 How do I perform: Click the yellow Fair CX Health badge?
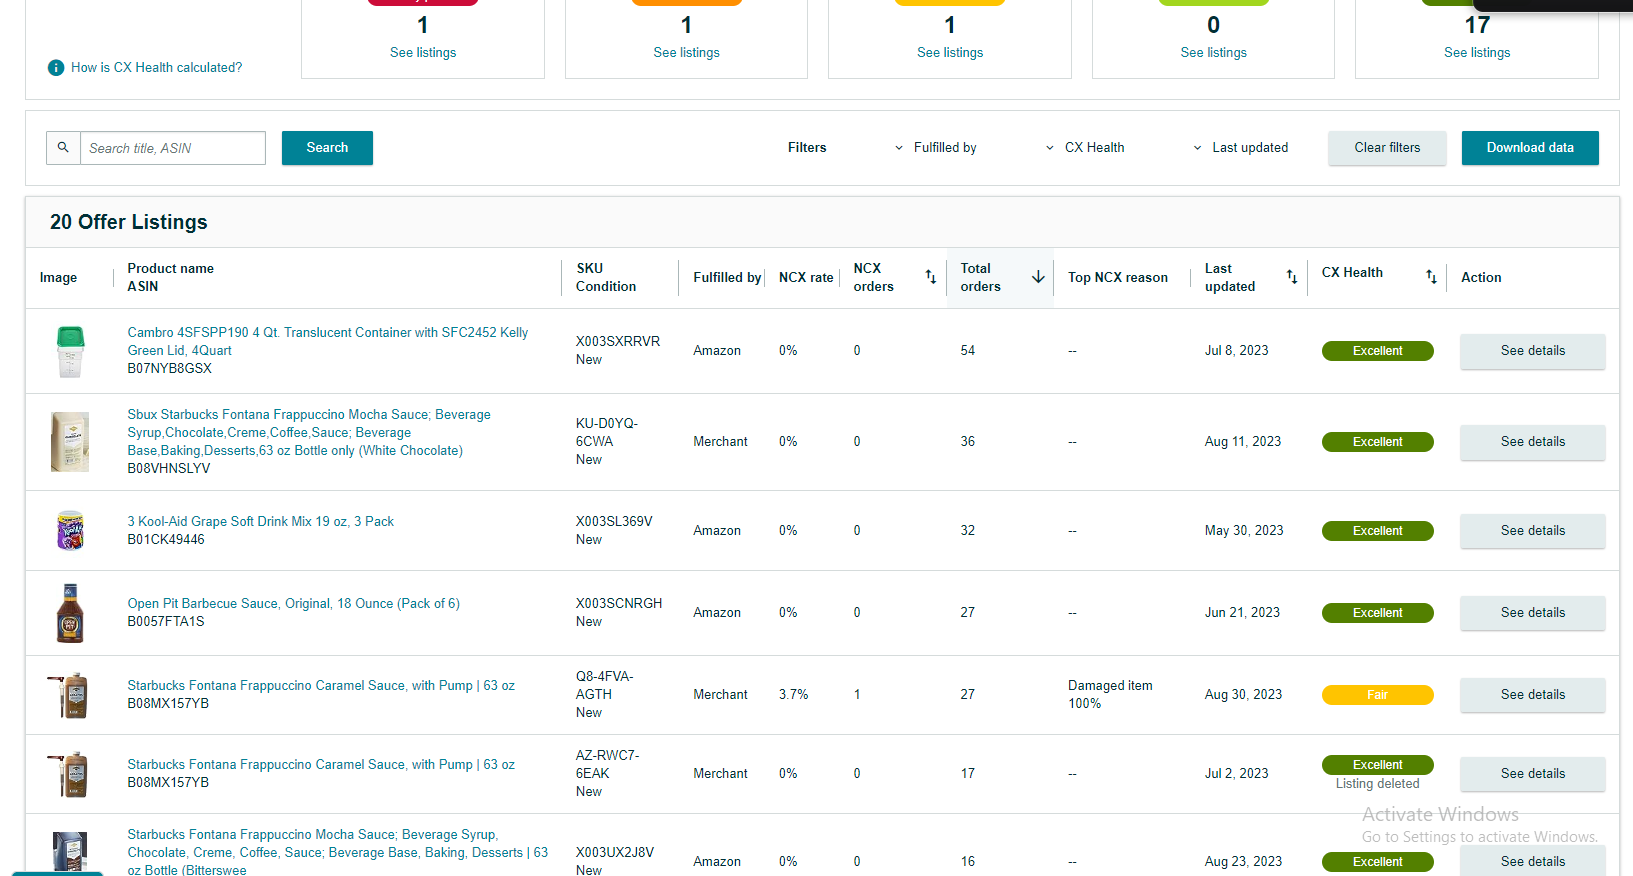(x=1378, y=695)
